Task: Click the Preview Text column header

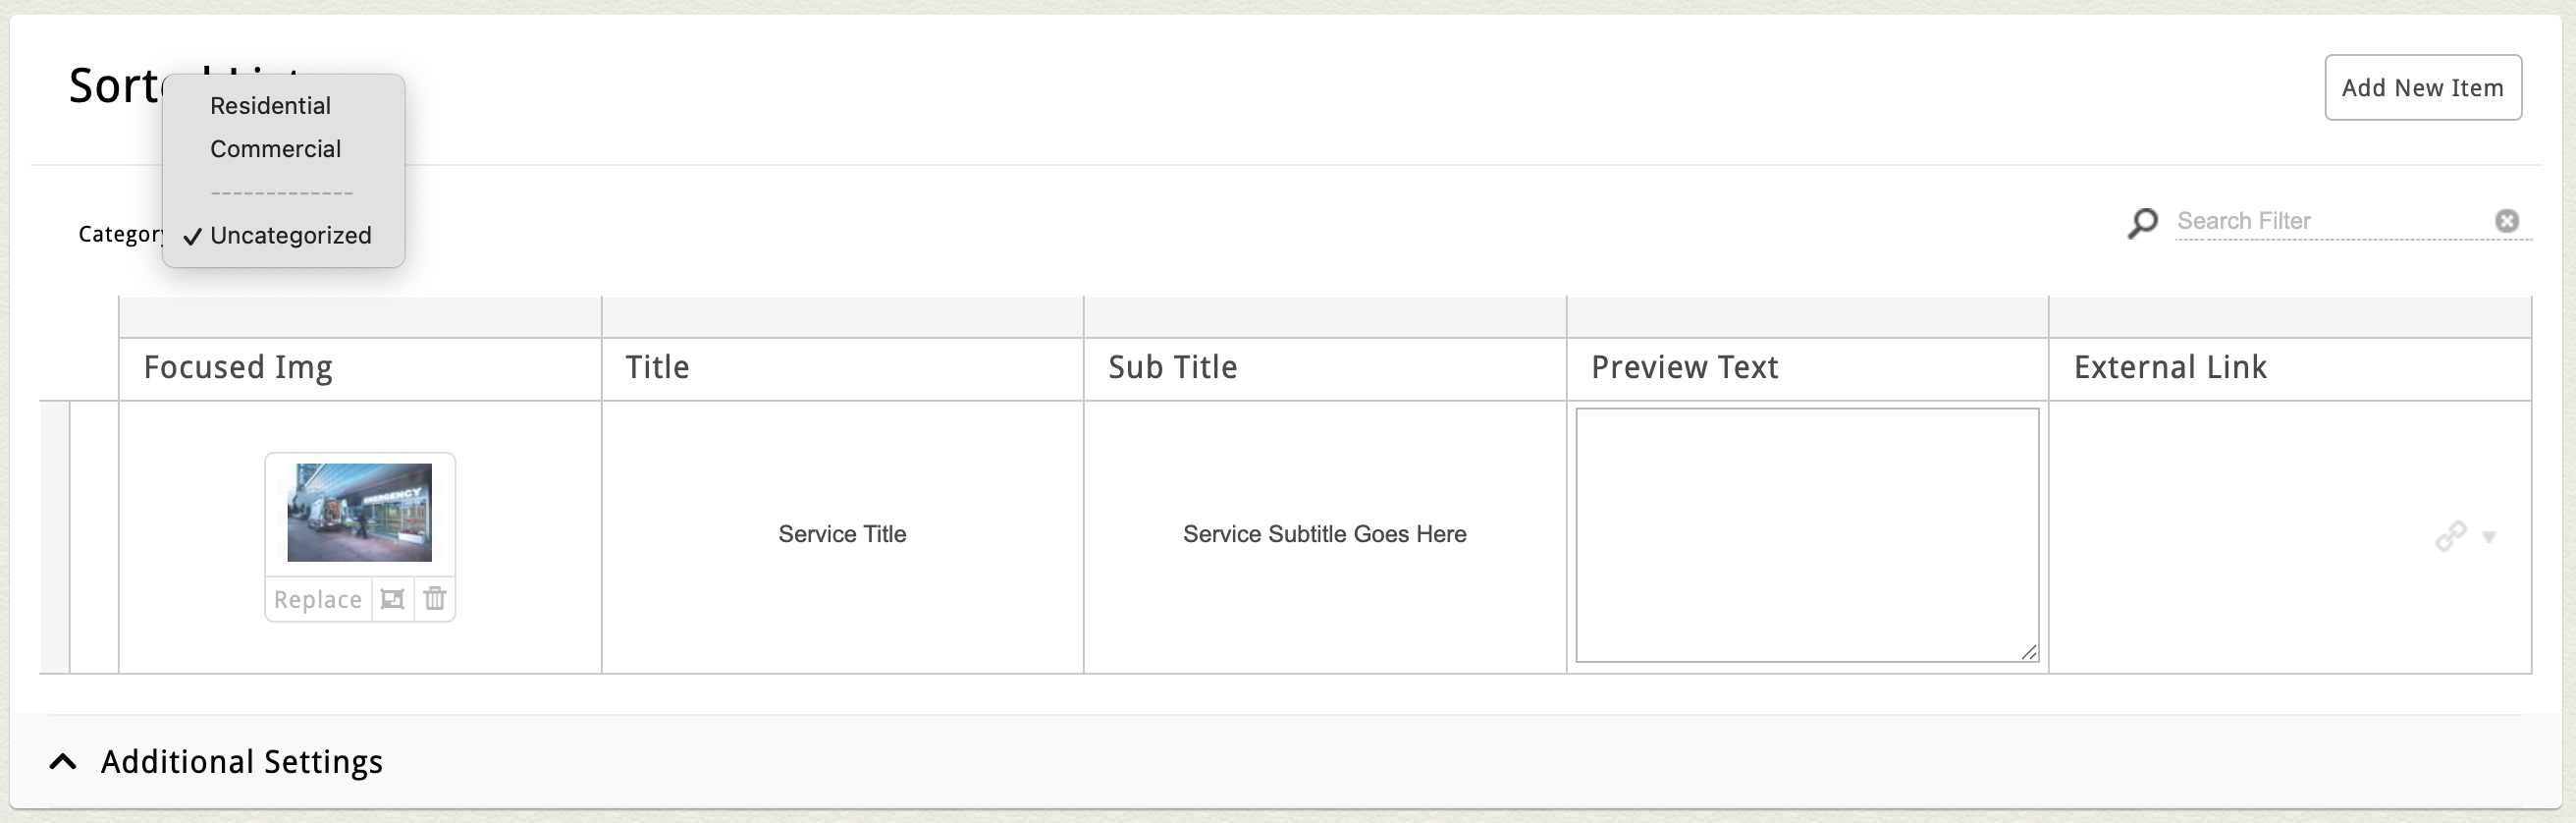Action: 1684,368
